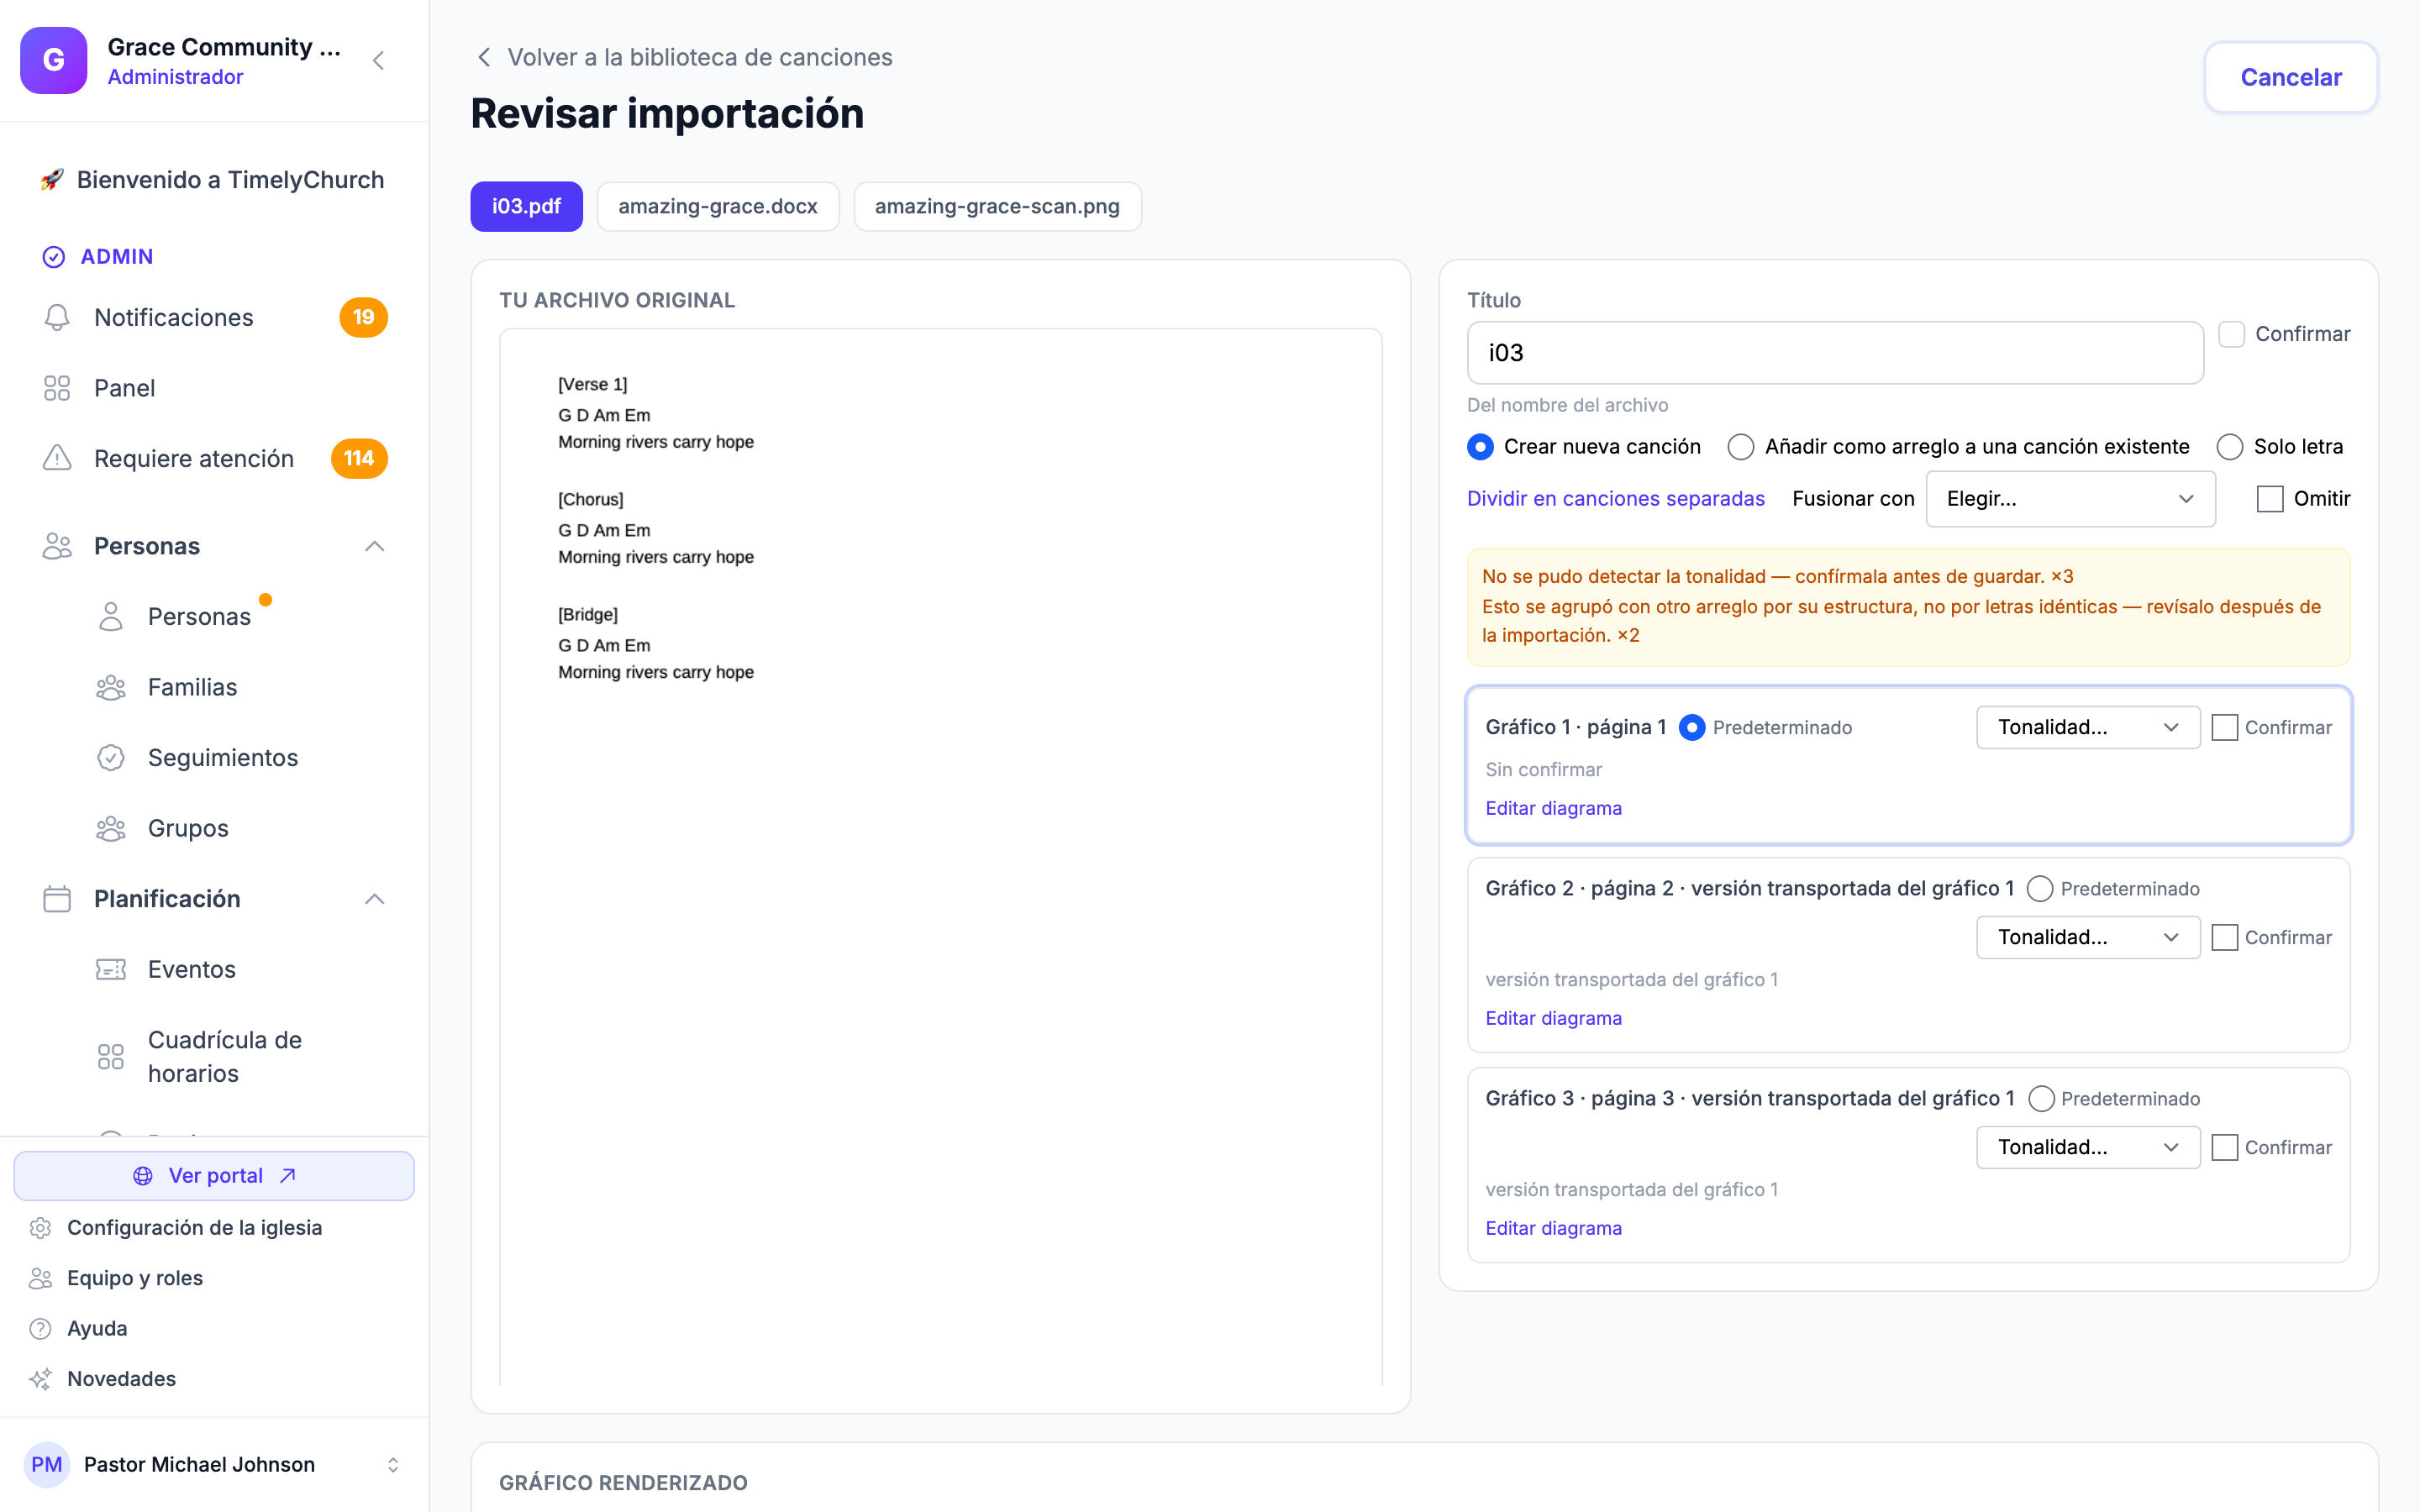Click the back arrow next to Volver a la biblioteca
The width and height of the screenshot is (2420, 1512).
pyautogui.click(x=484, y=57)
